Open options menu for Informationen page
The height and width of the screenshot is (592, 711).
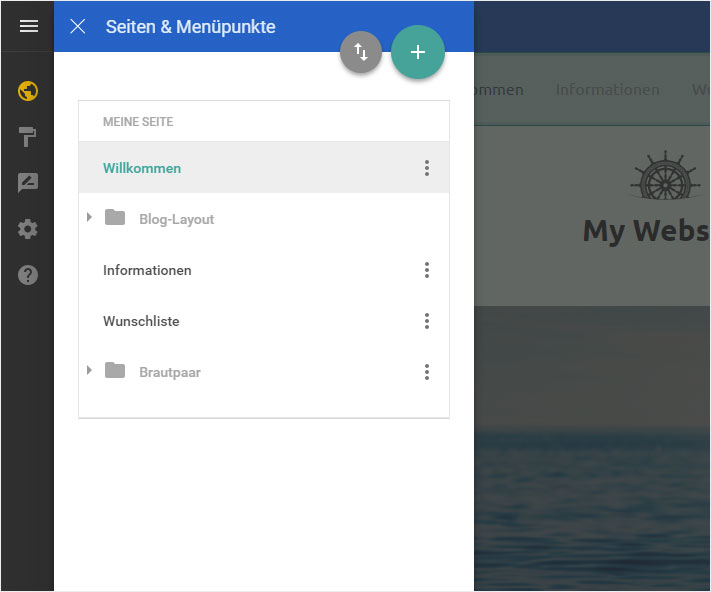point(427,270)
